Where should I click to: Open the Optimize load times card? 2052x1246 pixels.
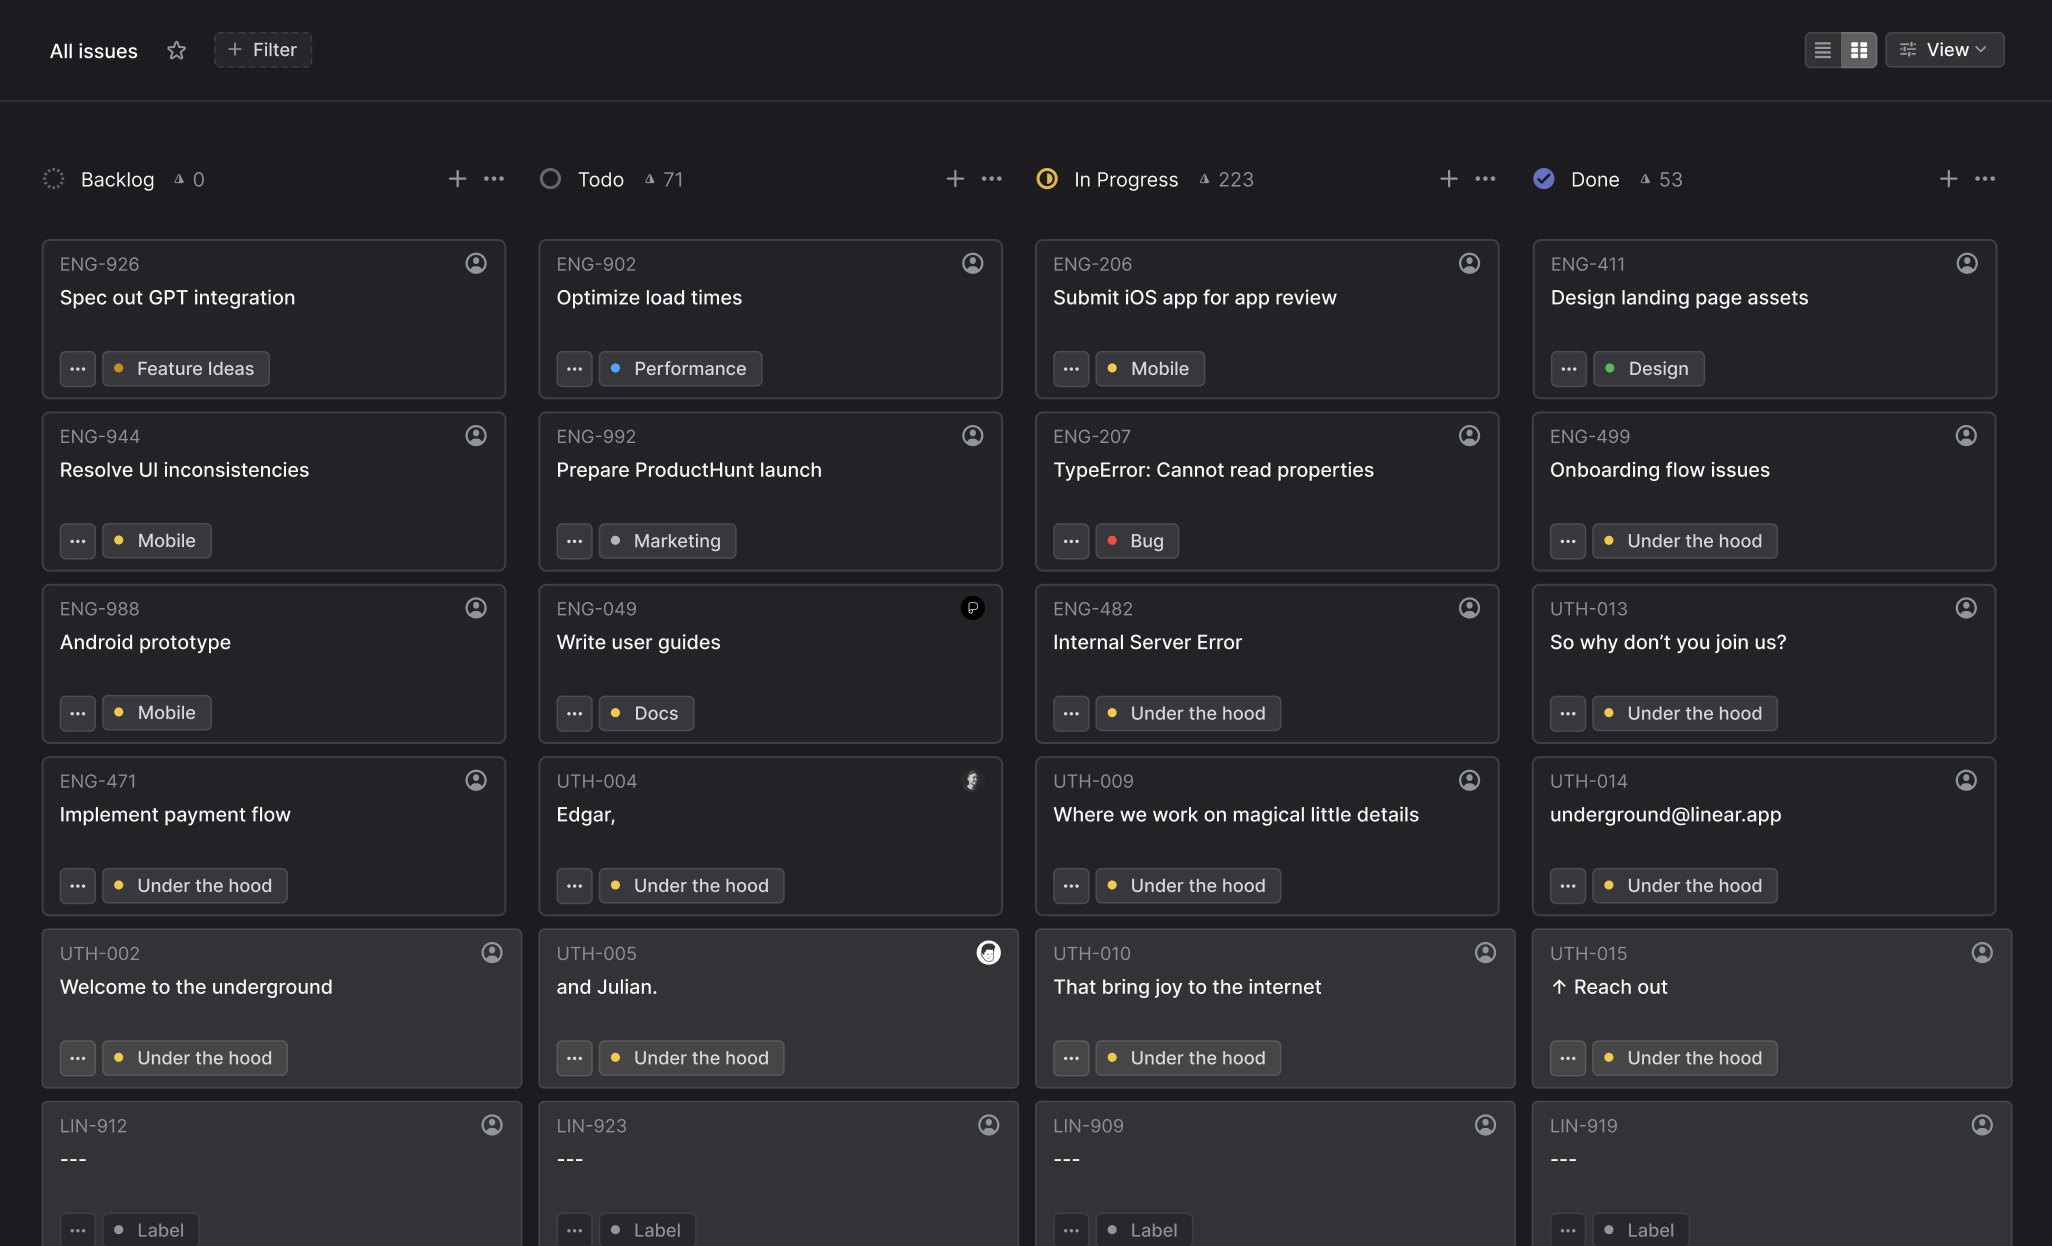tap(649, 297)
